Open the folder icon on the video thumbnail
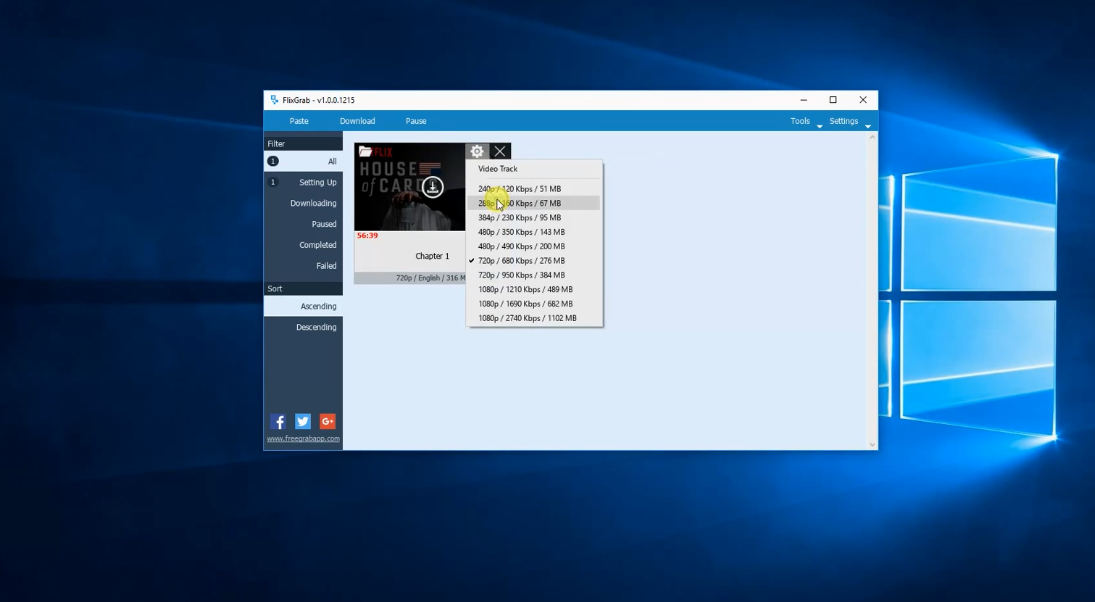1095x602 pixels. [365, 152]
